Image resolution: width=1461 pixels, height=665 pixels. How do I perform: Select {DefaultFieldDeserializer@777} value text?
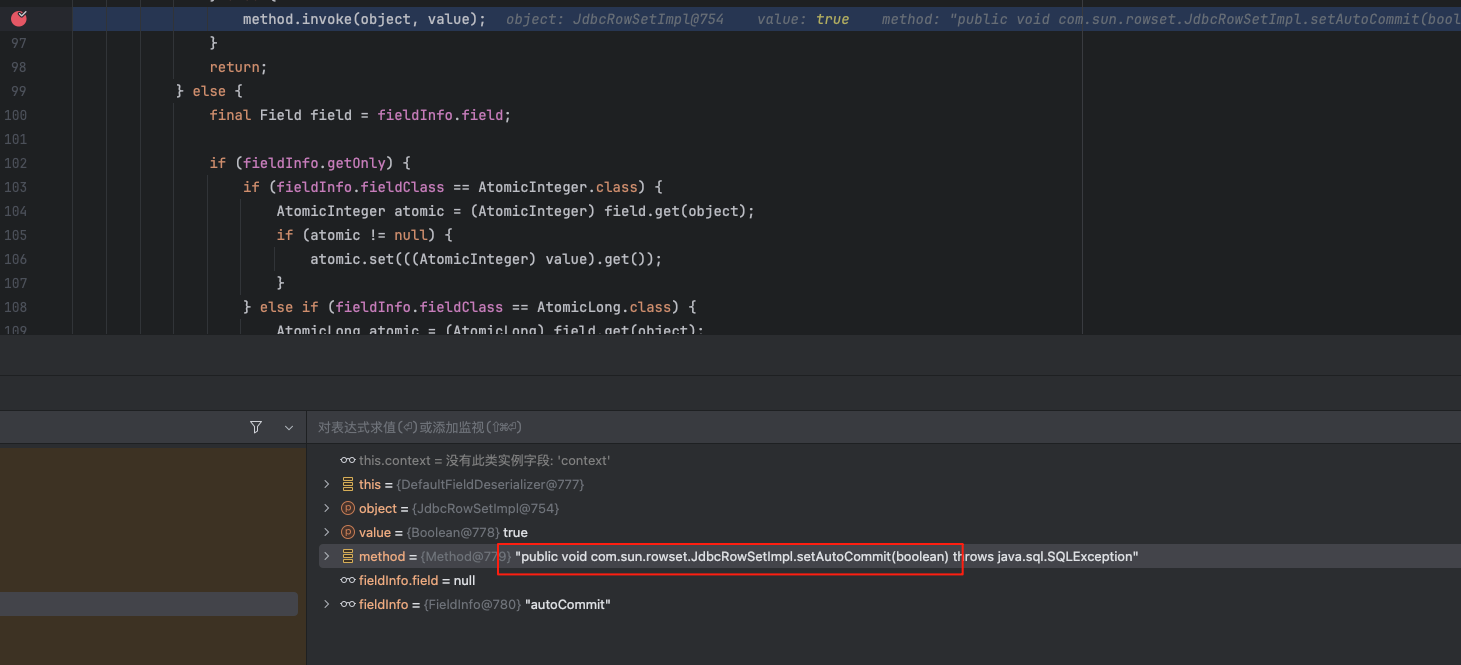(x=490, y=484)
